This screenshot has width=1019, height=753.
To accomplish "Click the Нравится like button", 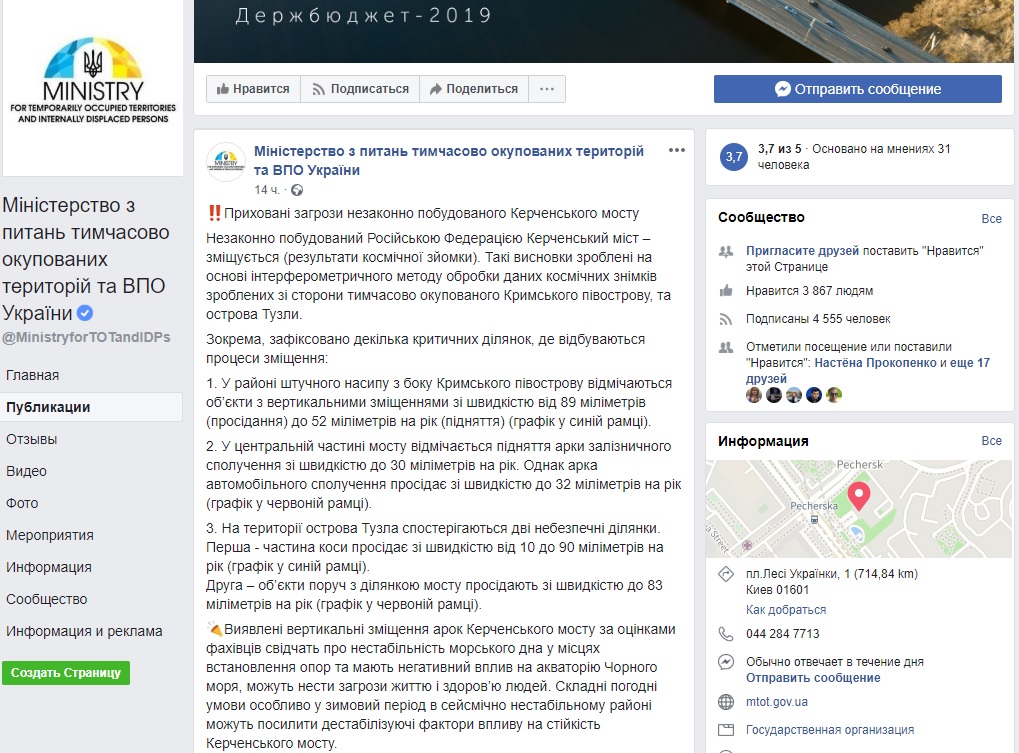I will [x=253, y=89].
